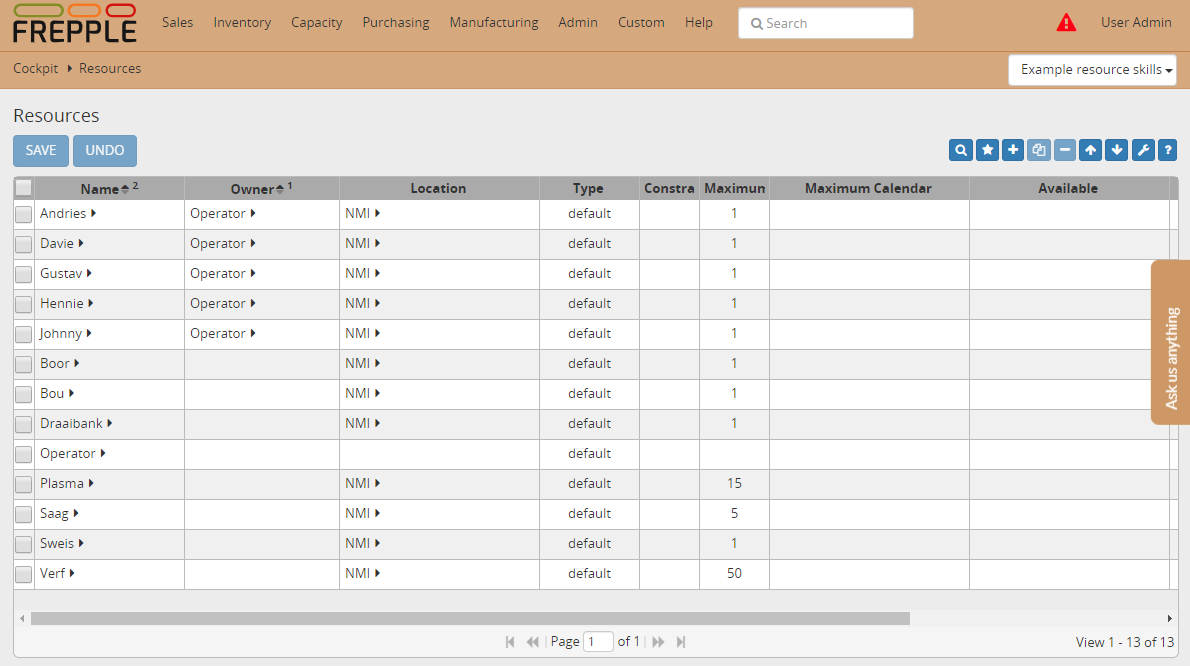Expand the arrow next to Draaibank name
The height and width of the screenshot is (666, 1190).
pyautogui.click(x=109, y=423)
